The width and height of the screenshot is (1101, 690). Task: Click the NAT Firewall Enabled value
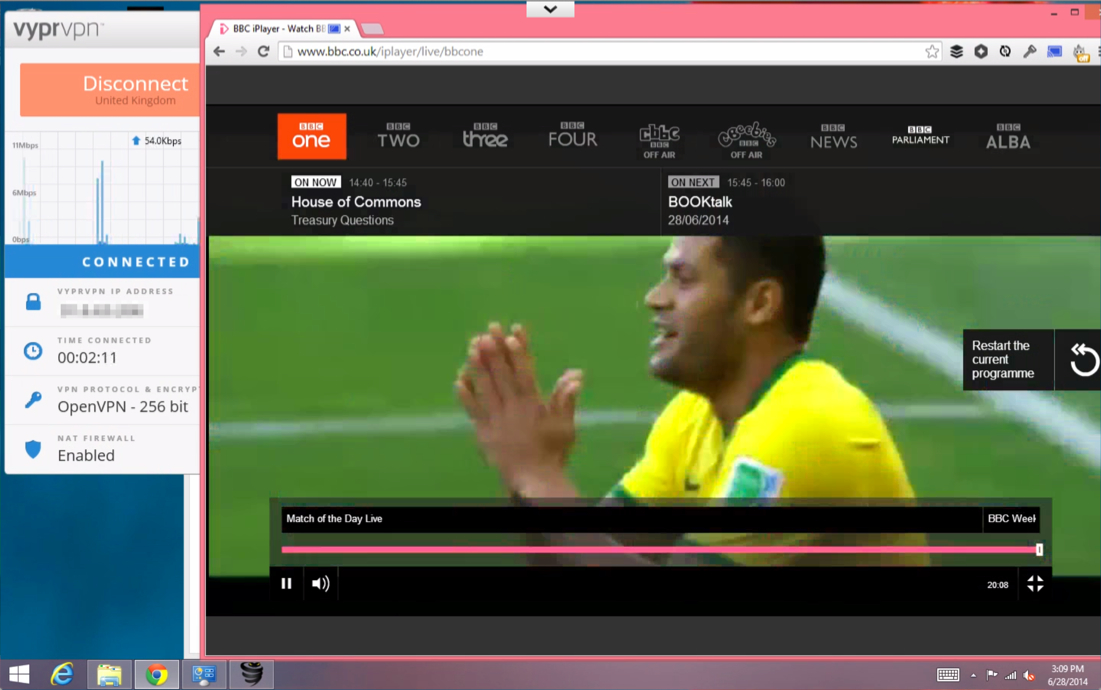pyautogui.click(x=86, y=456)
